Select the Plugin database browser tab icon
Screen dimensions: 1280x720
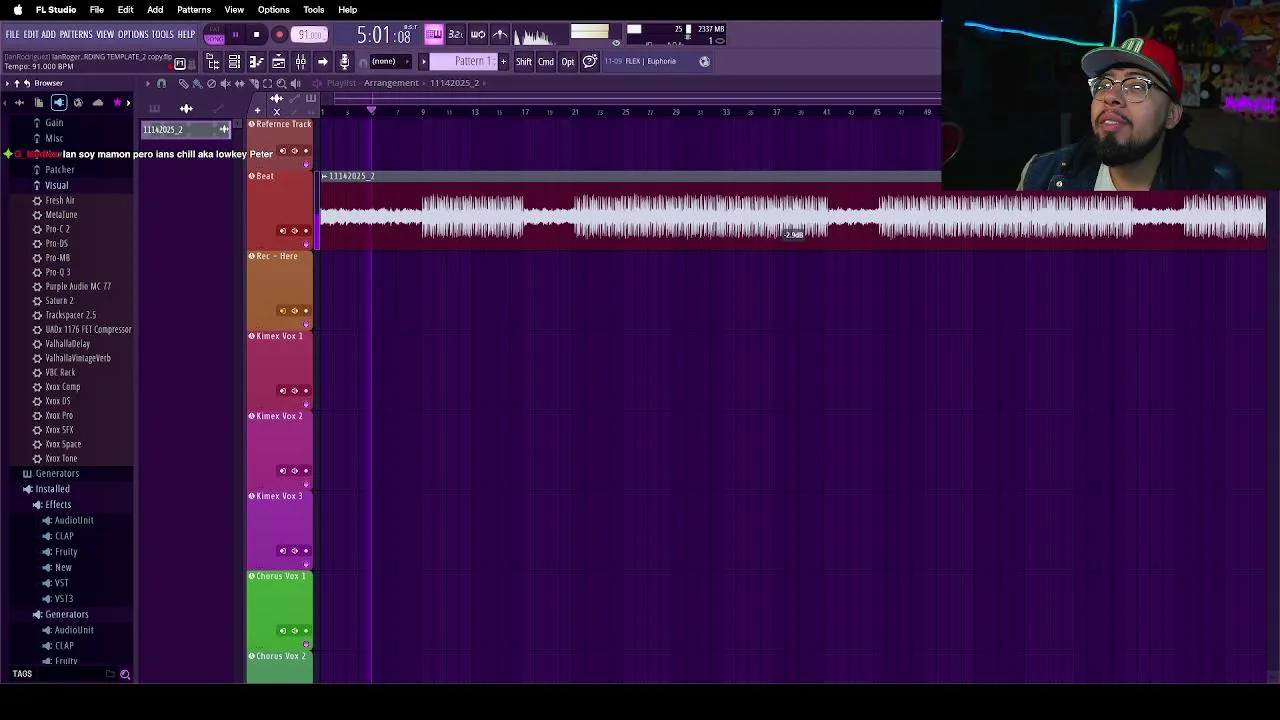pyautogui.click(x=59, y=103)
